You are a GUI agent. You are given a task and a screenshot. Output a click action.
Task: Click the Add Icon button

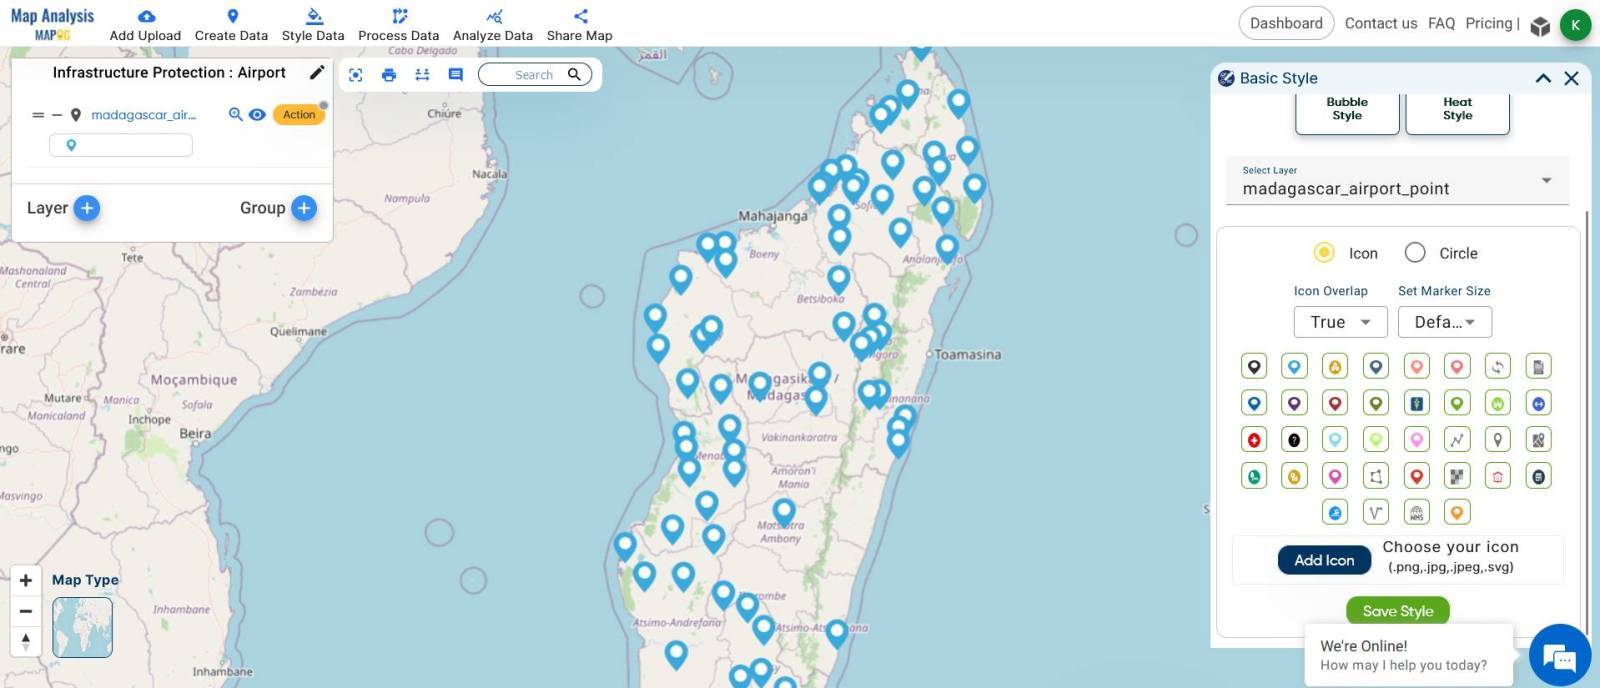[1324, 560]
